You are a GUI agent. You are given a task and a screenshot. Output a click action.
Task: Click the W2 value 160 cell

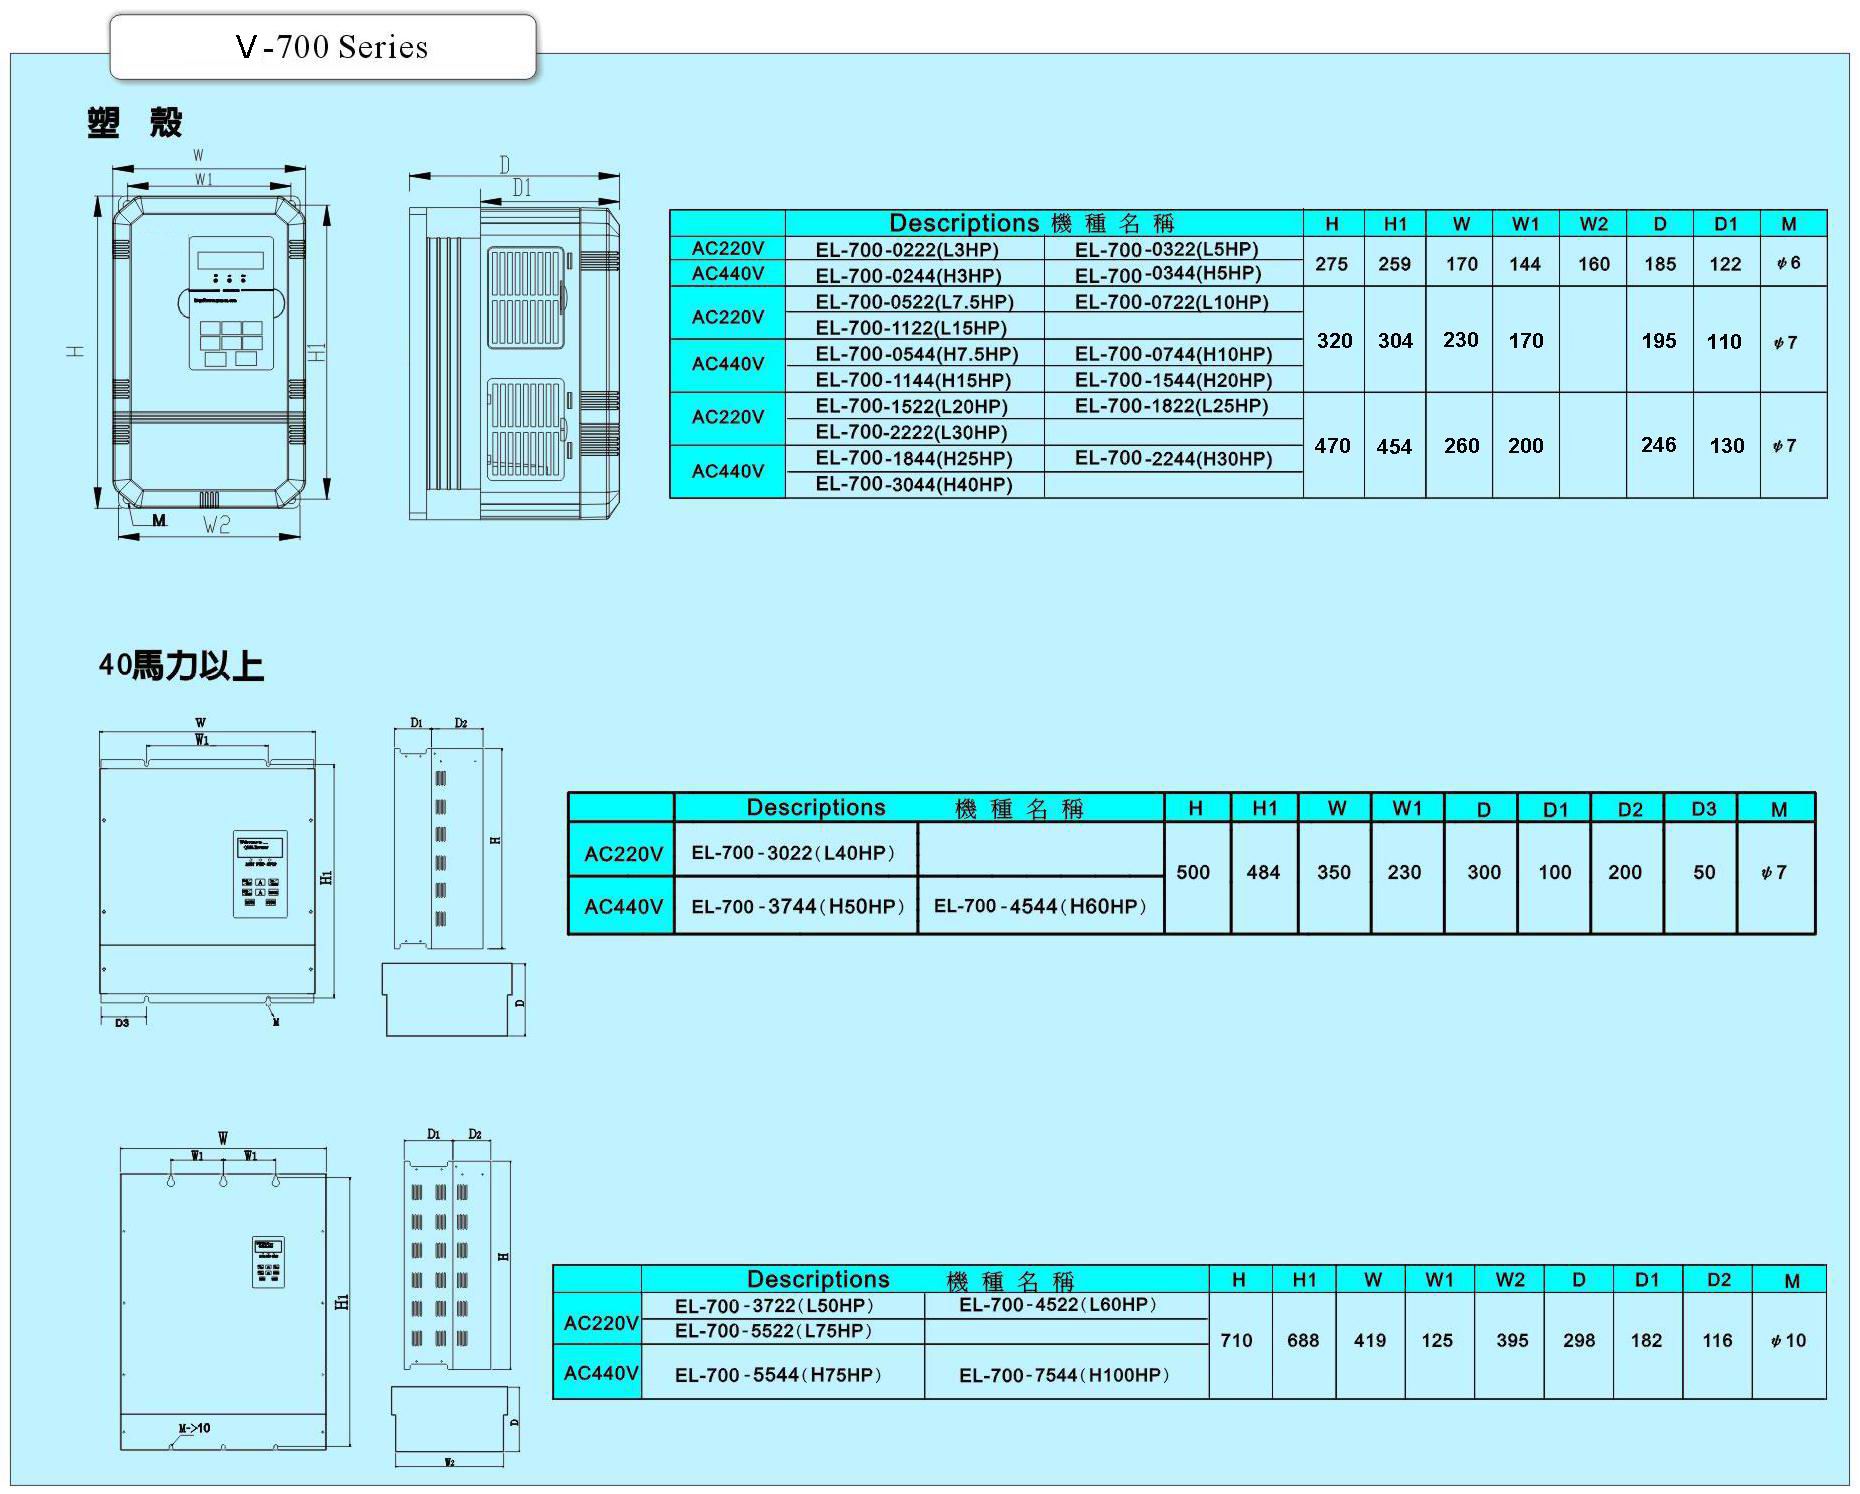tap(1593, 264)
